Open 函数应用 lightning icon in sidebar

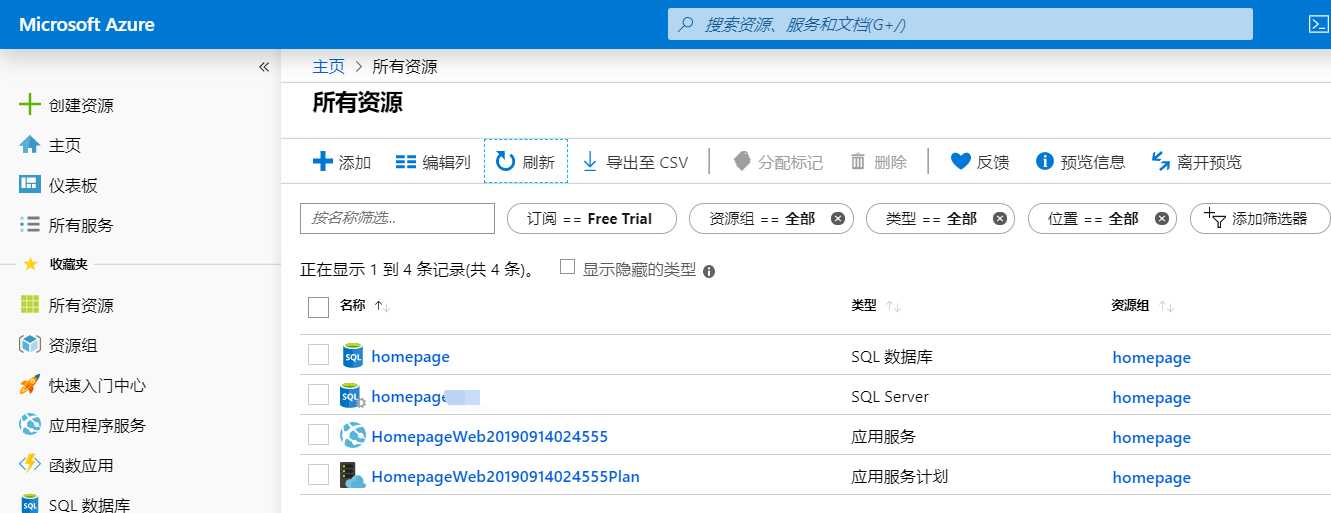(x=30, y=465)
